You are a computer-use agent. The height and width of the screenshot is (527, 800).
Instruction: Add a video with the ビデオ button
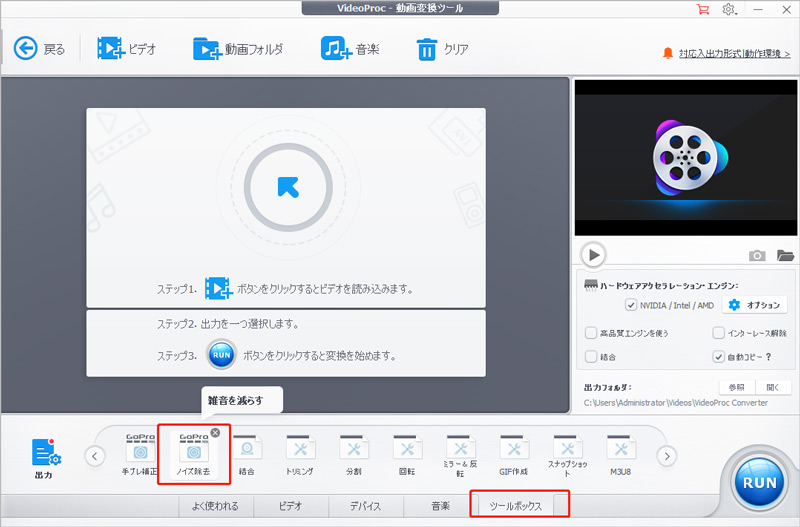click(126, 49)
